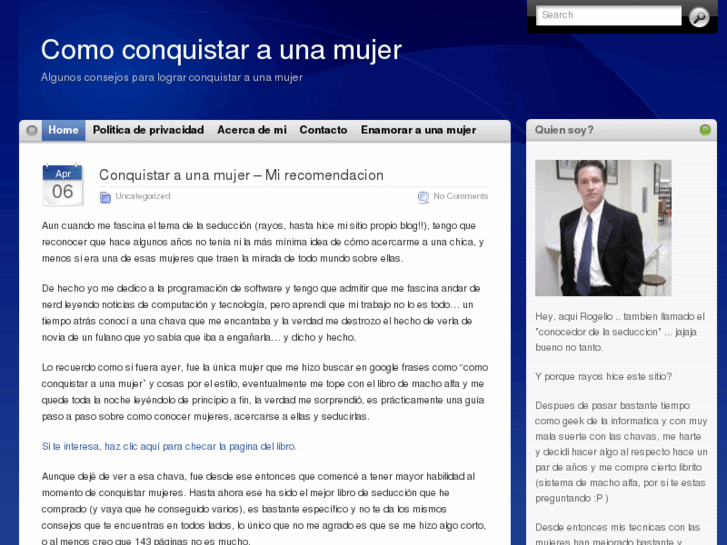
Task: Open the No Comments link
Action: click(x=460, y=196)
